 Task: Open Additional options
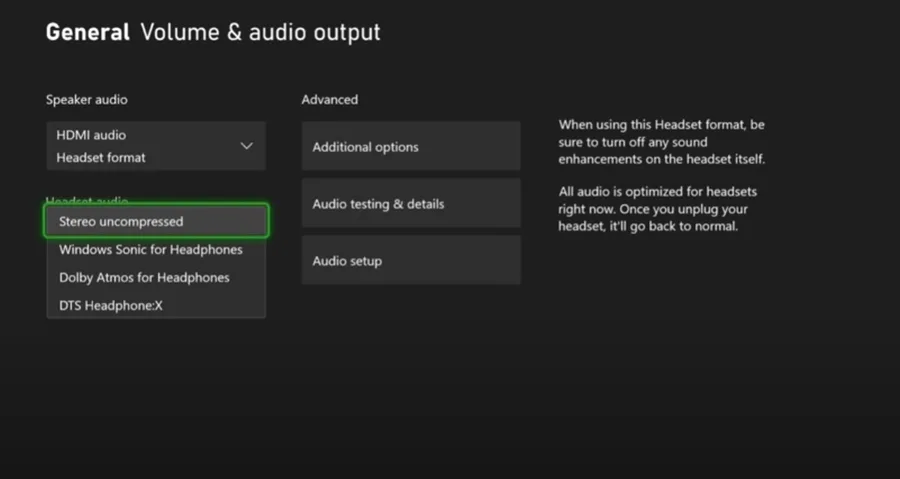point(410,147)
